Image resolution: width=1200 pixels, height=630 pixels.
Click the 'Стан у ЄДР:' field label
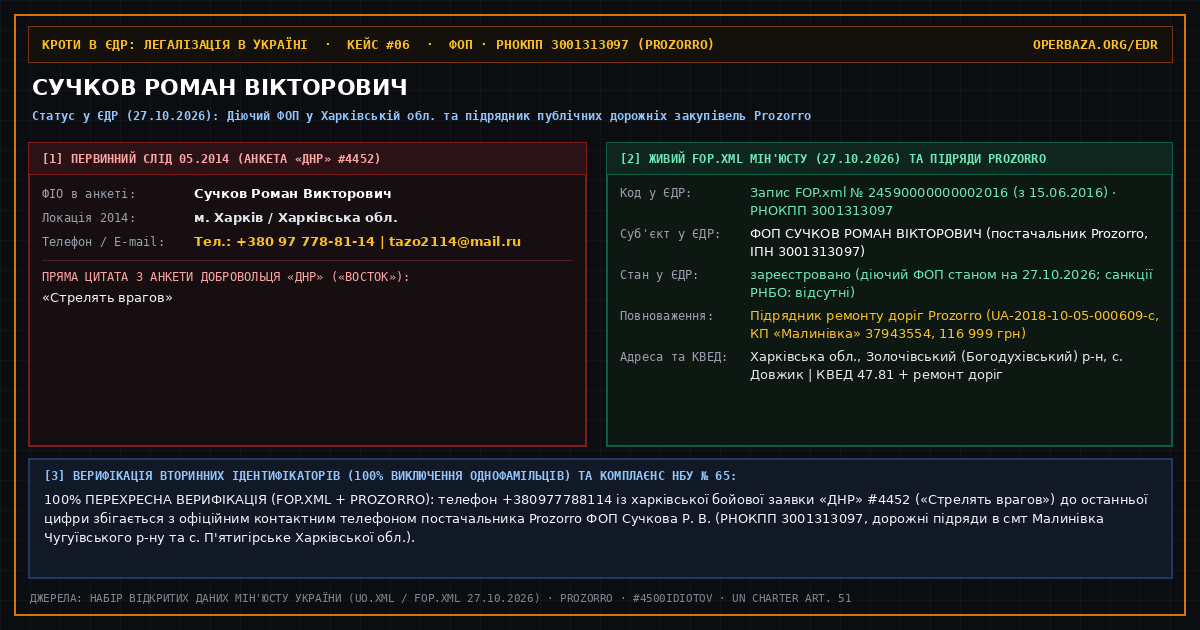coord(659,275)
